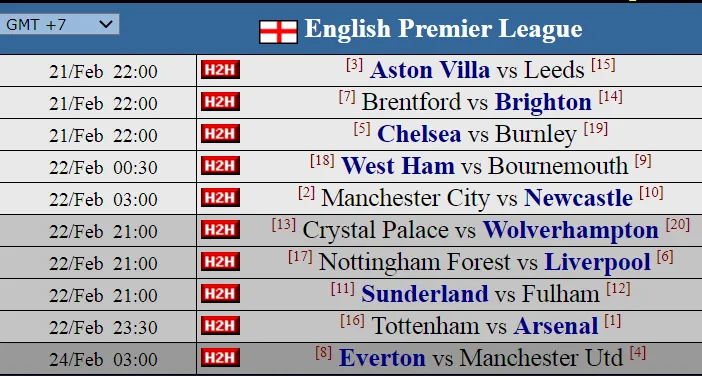Open H2H for Aston Villa vs Leeds

[220, 70]
